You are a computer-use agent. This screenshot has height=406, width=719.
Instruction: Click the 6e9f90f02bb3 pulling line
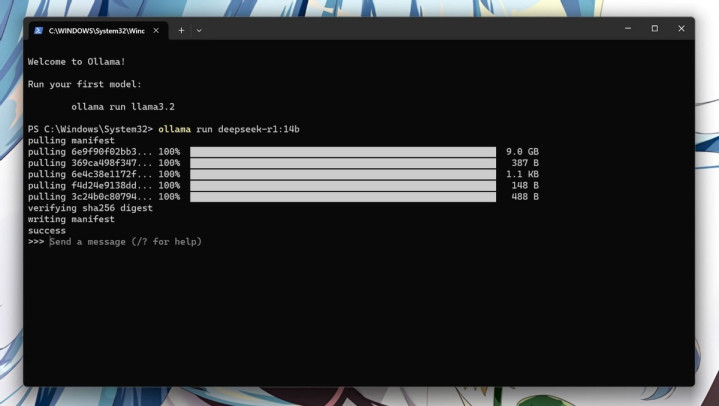[x=283, y=152]
